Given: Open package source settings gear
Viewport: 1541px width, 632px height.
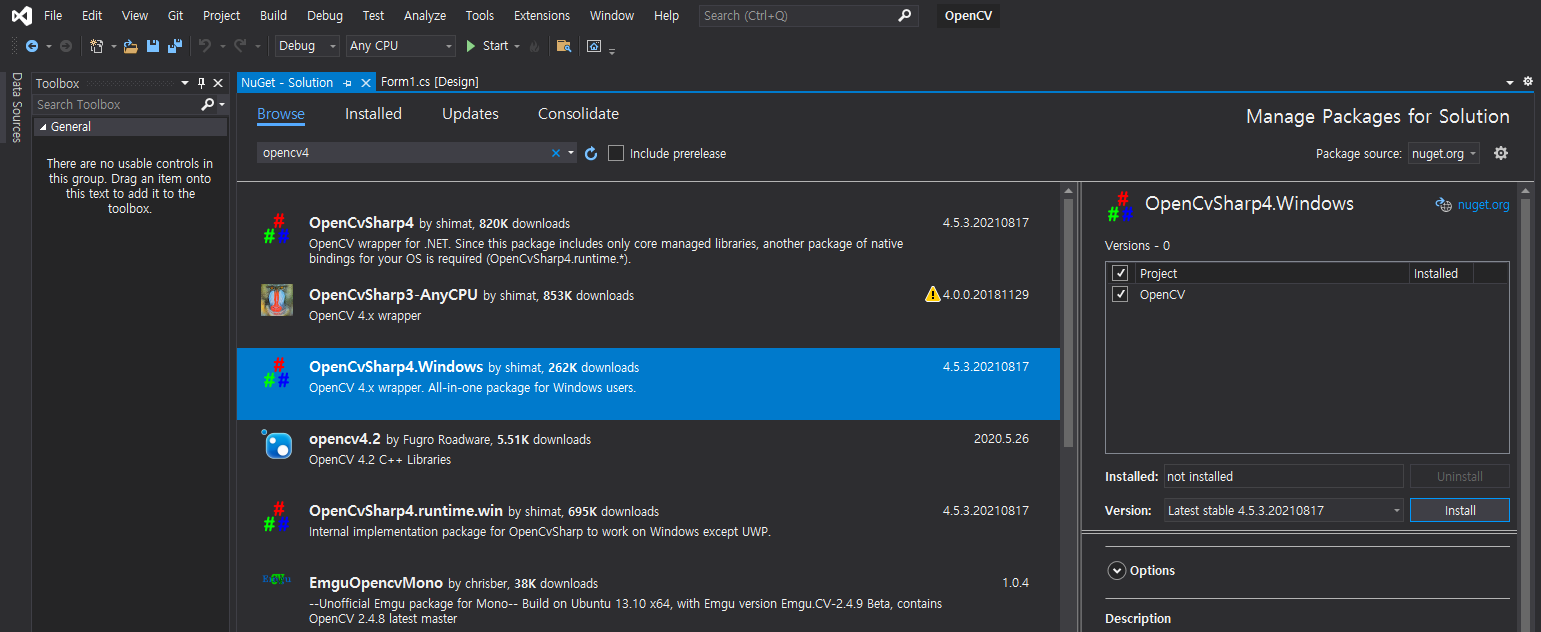Looking at the screenshot, I should [1500, 153].
